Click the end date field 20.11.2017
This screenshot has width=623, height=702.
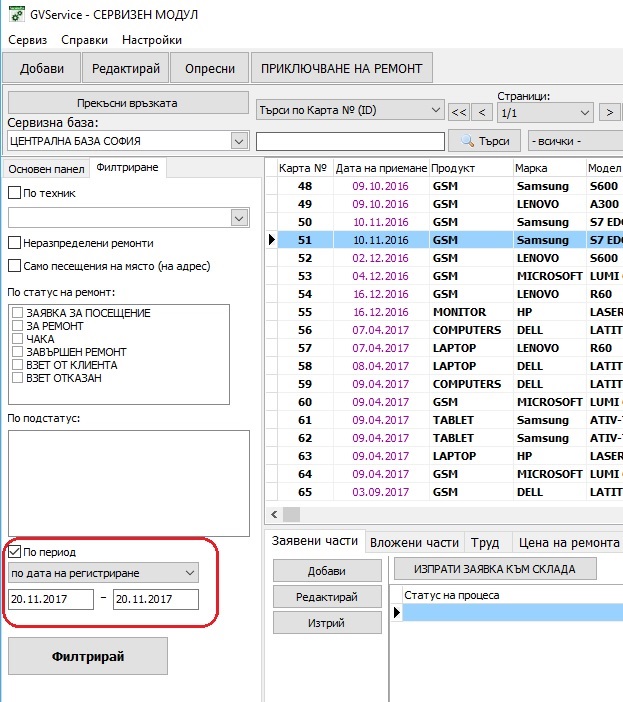coord(156,599)
